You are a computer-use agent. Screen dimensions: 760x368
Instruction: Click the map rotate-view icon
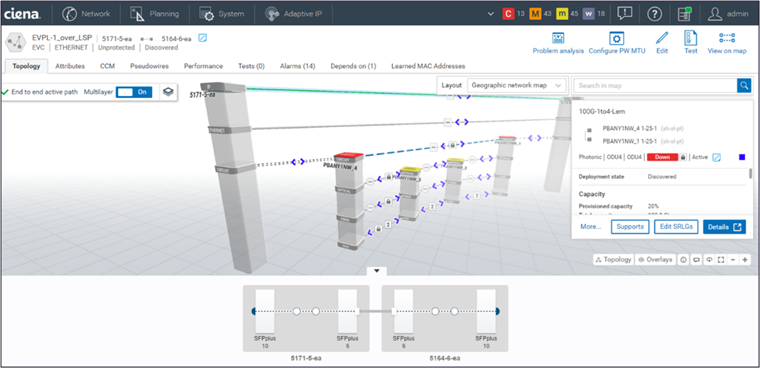tap(709, 260)
